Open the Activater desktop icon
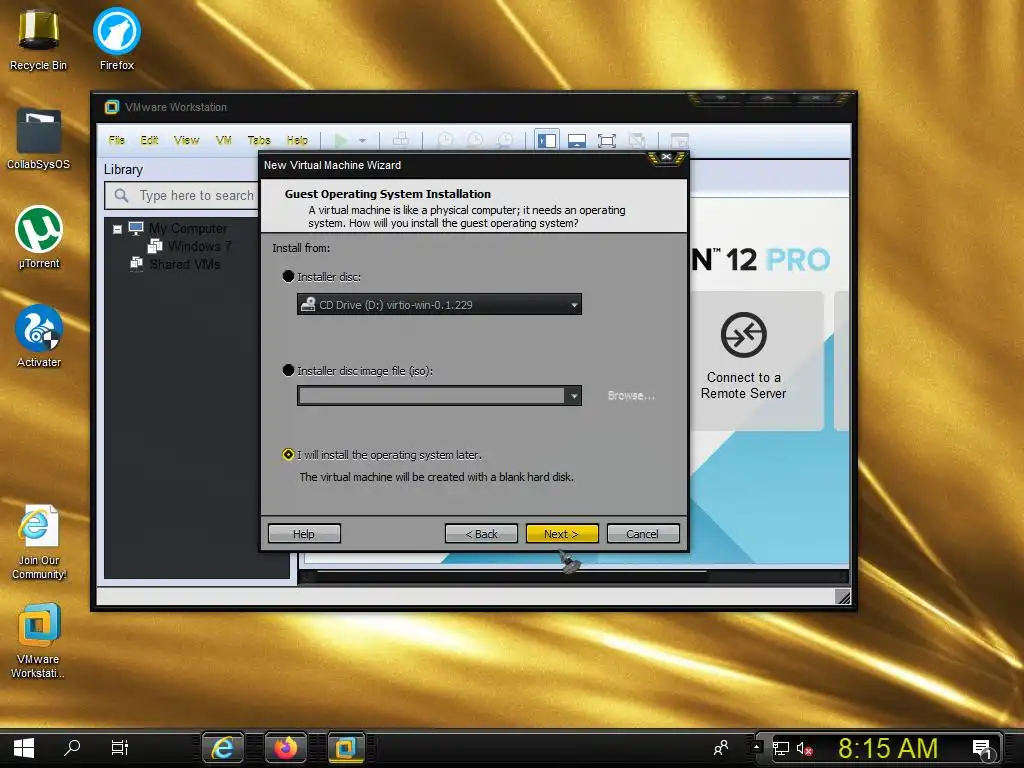This screenshot has height=768, width=1024. click(x=39, y=336)
